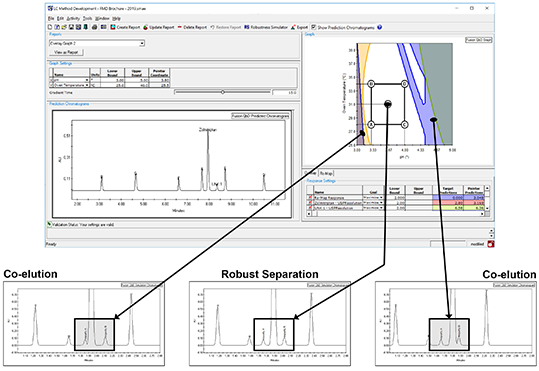Select corner point A on the design space graph
The height and width of the screenshot is (371, 539).
371,124
